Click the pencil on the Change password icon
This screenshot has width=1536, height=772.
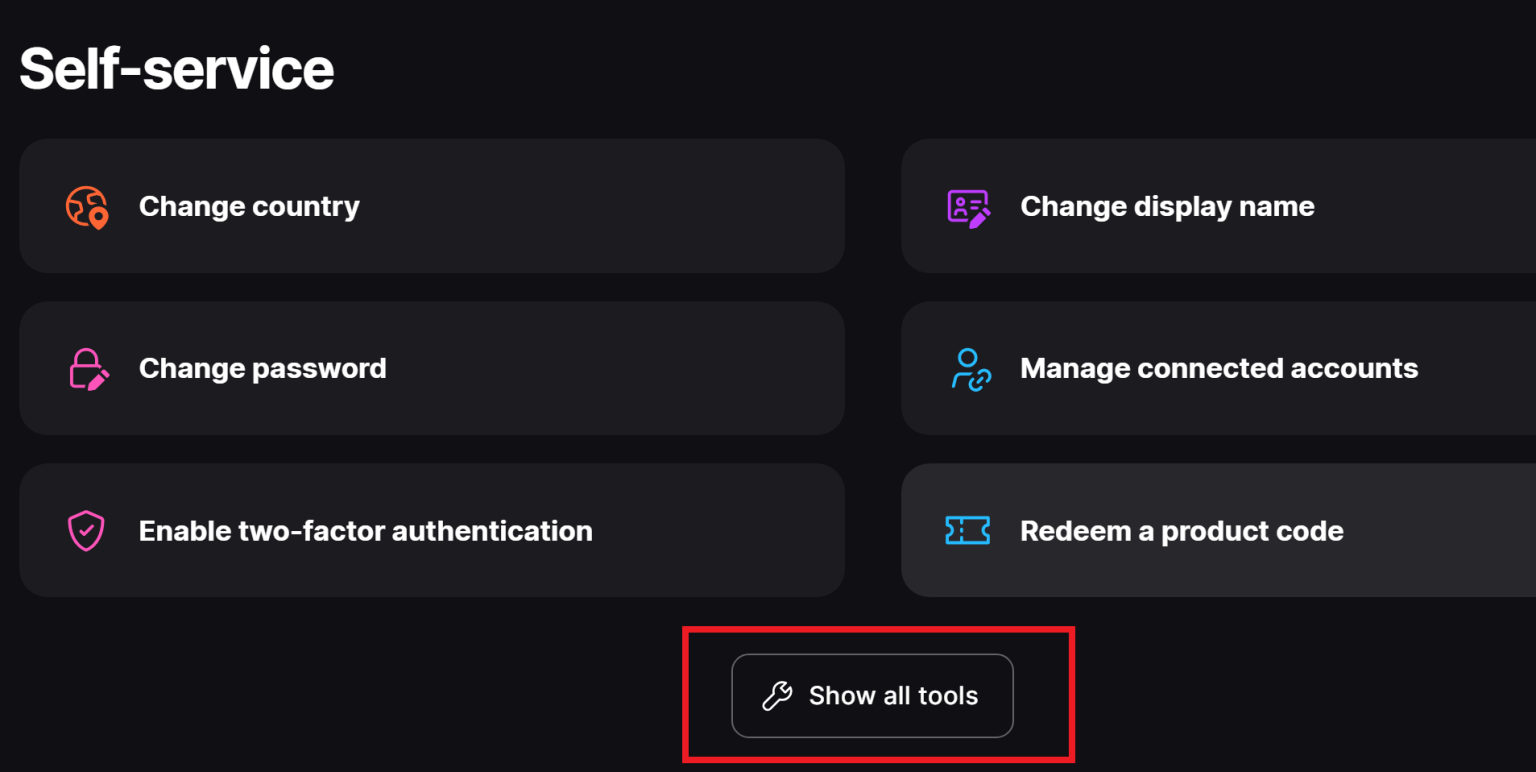click(x=96, y=379)
